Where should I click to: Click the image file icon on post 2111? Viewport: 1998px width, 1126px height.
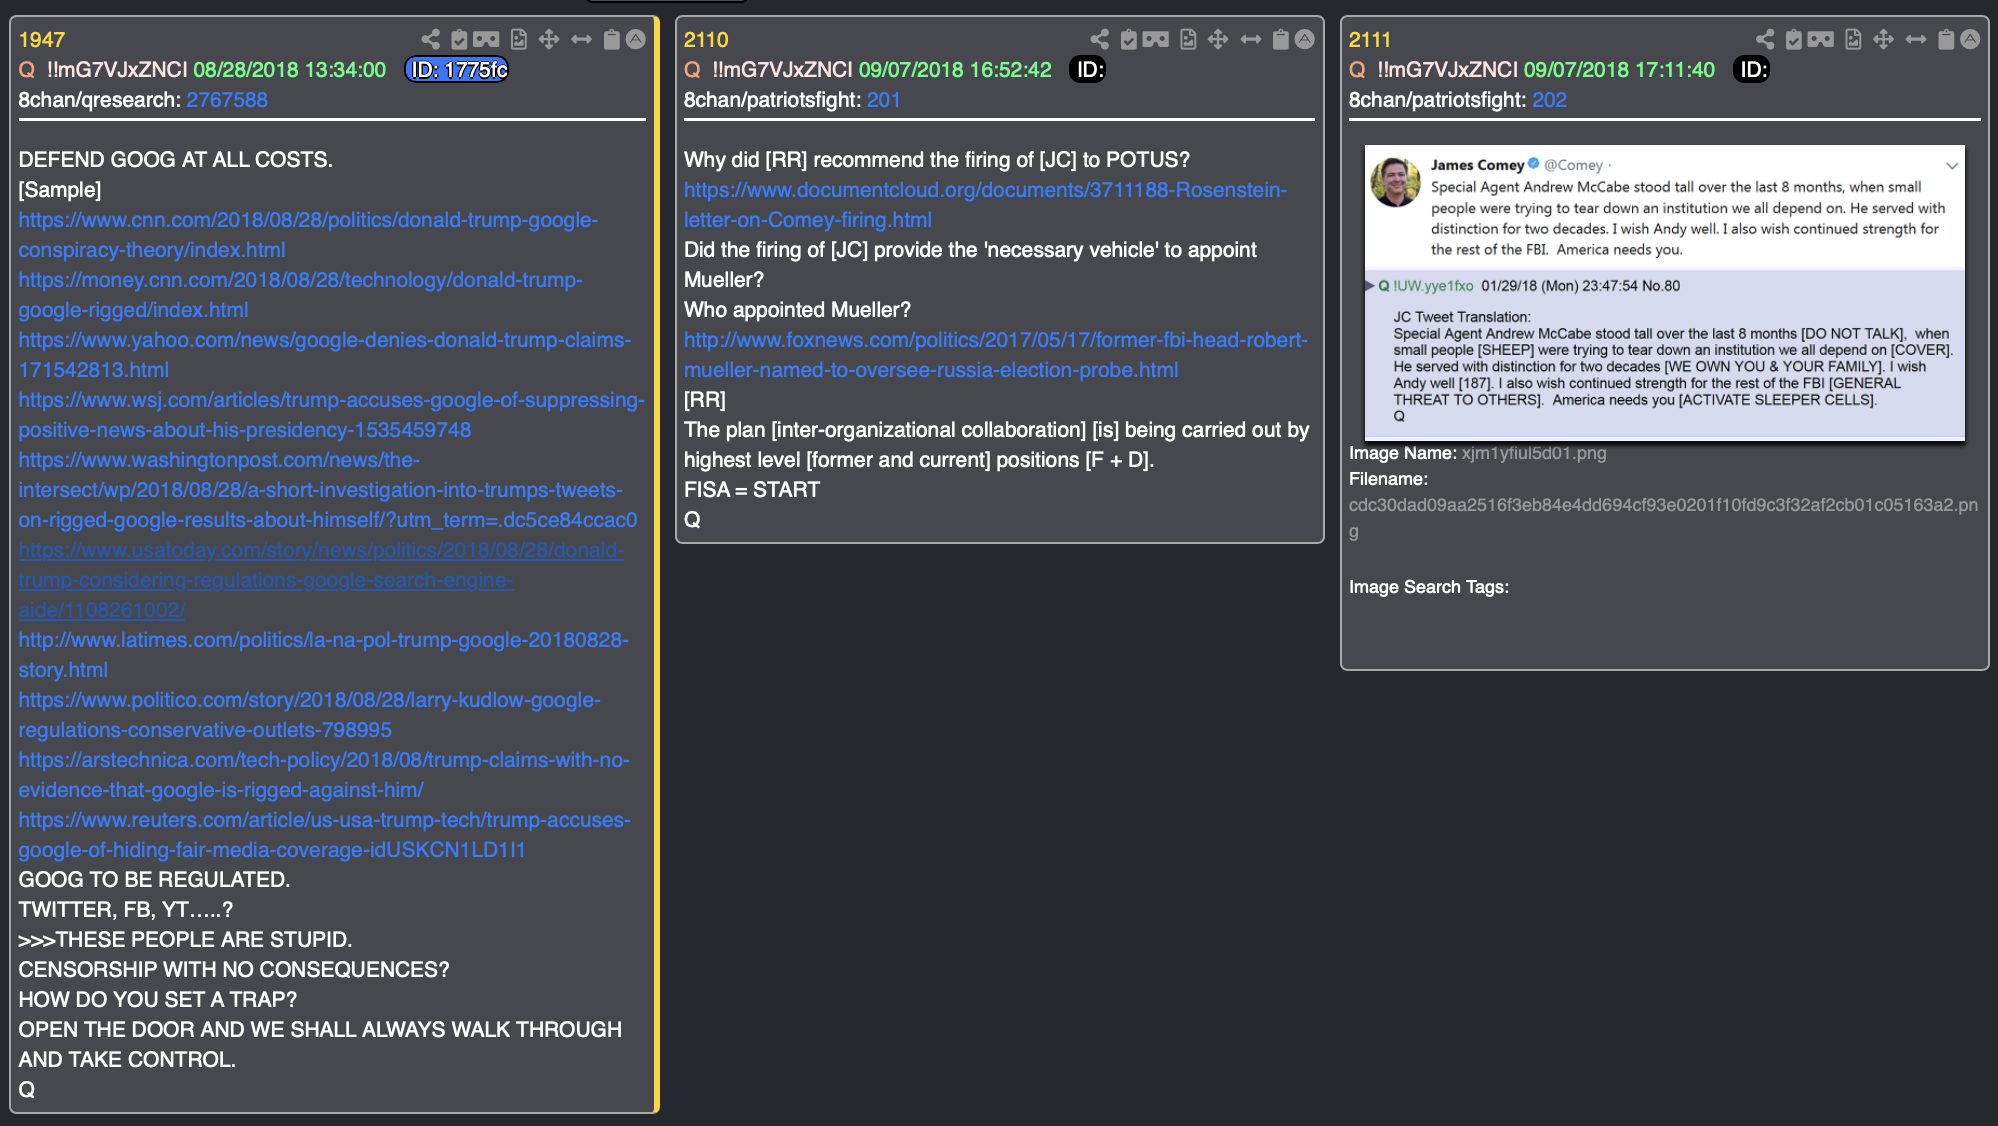pos(1853,39)
